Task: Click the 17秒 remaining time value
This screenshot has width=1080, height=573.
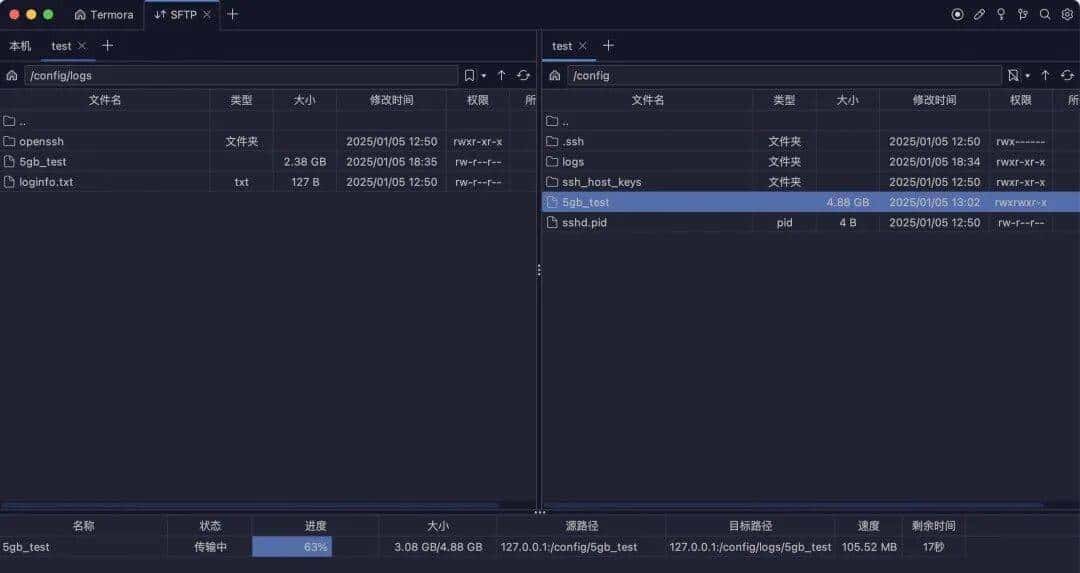Action: pyautogui.click(x=933, y=547)
